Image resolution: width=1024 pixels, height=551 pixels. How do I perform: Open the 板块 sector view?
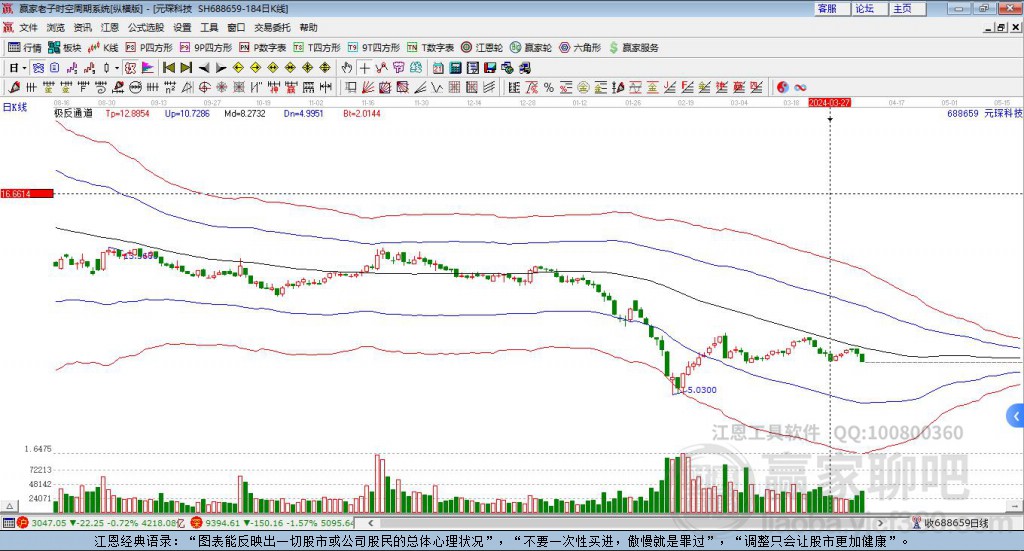65,48
